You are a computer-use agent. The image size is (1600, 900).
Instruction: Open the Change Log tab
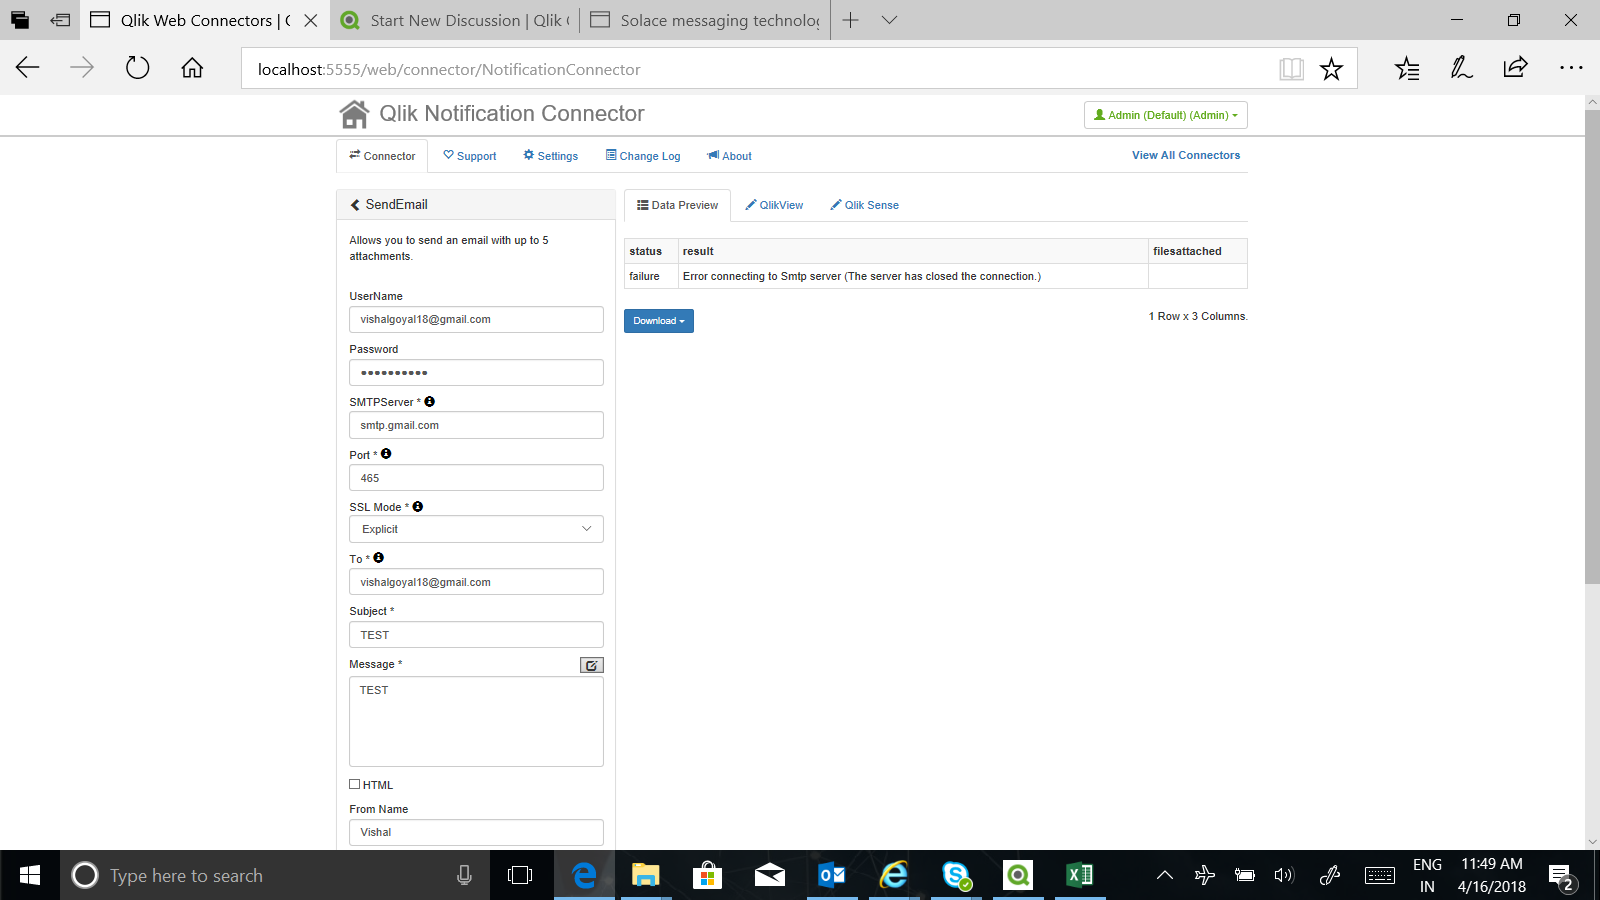[643, 156]
